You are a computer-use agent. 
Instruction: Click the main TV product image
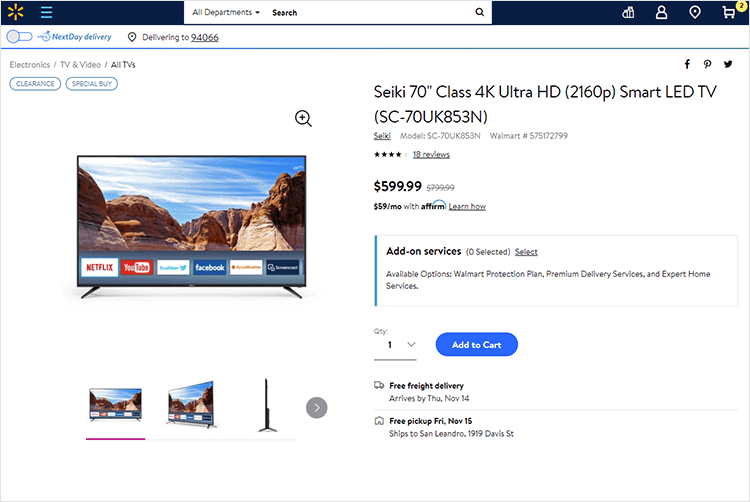(191, 227)
